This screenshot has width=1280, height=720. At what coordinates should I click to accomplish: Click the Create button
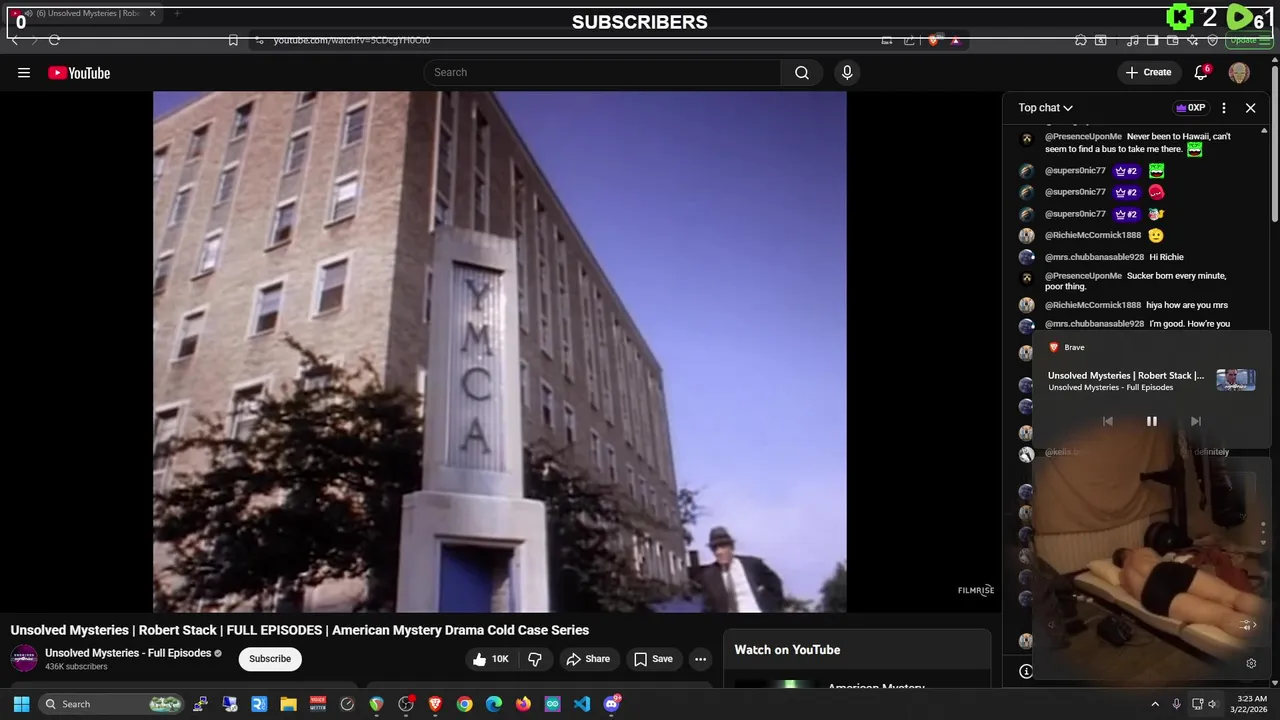point(1148,72)
